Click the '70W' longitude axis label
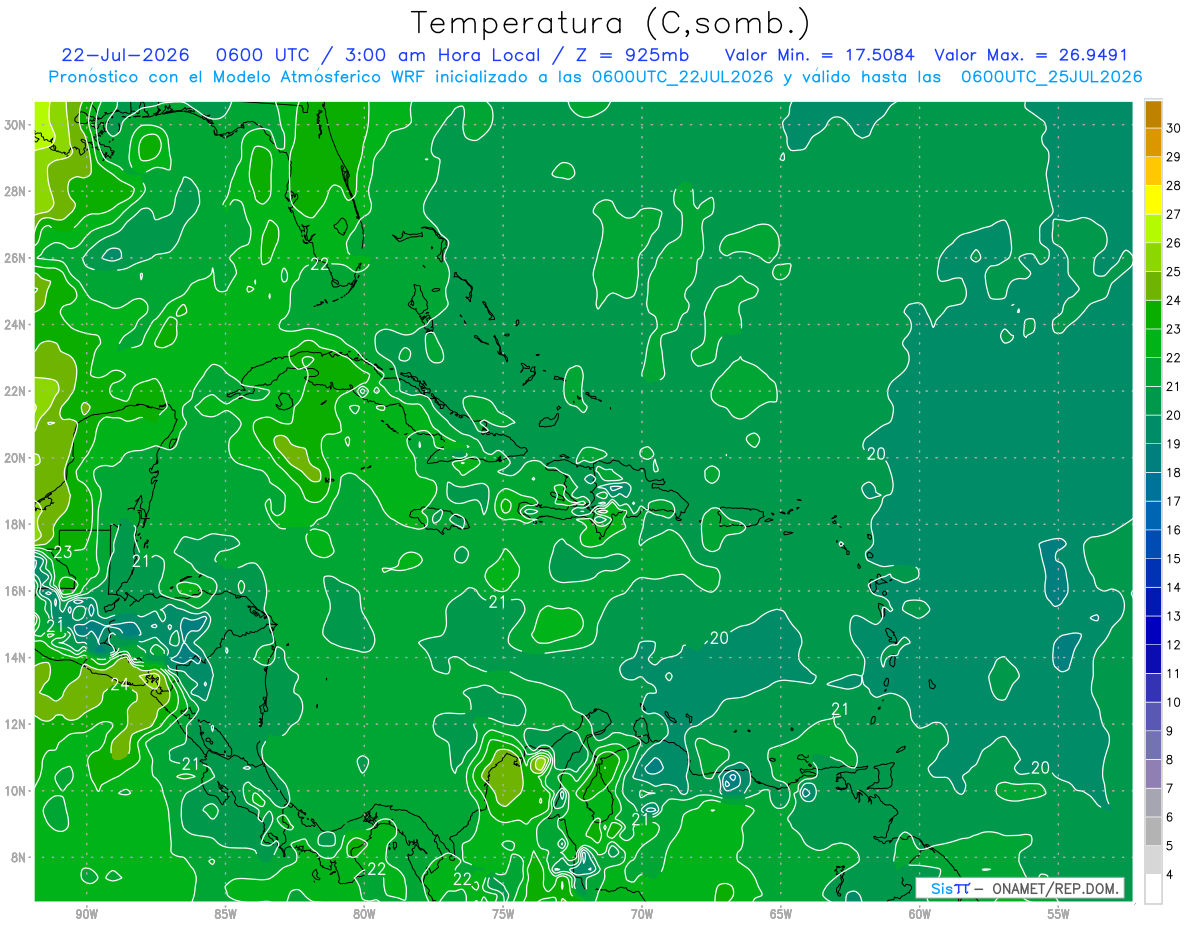Screen dimensions: 1200x927 (x=642, y=914)
